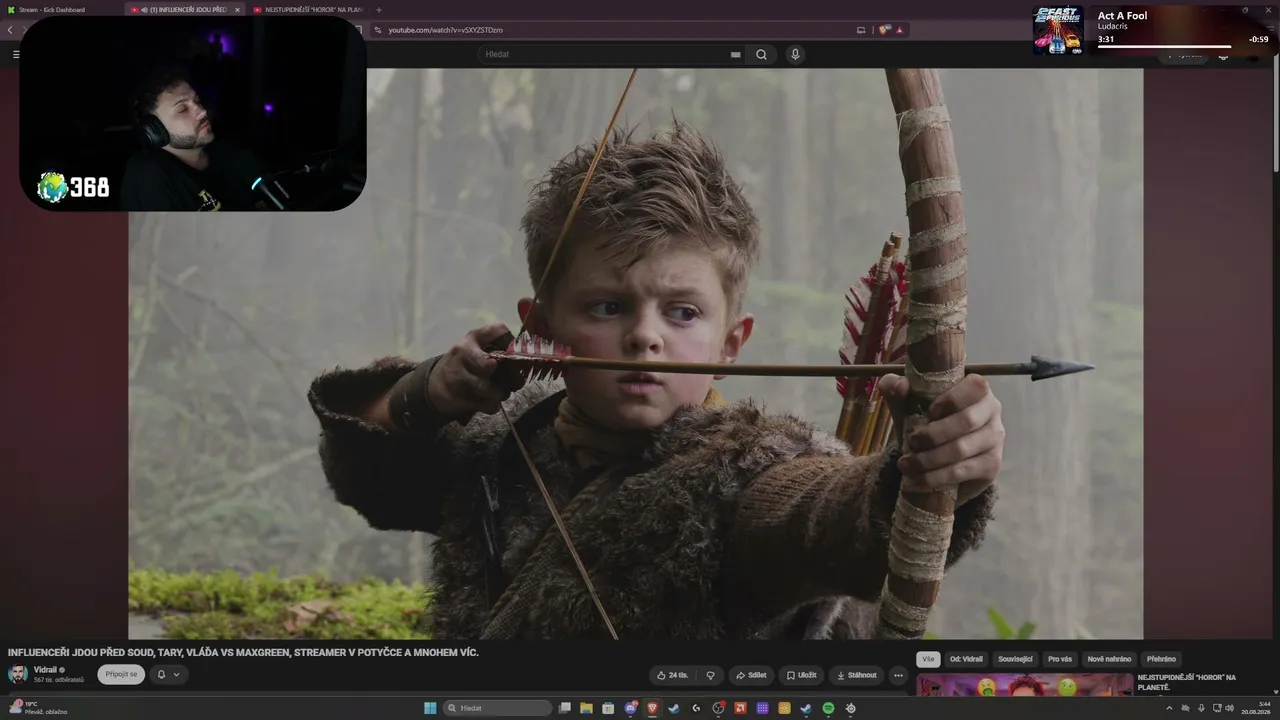
Task: Expand the notification bell dropdown
Action: (168, 675)
